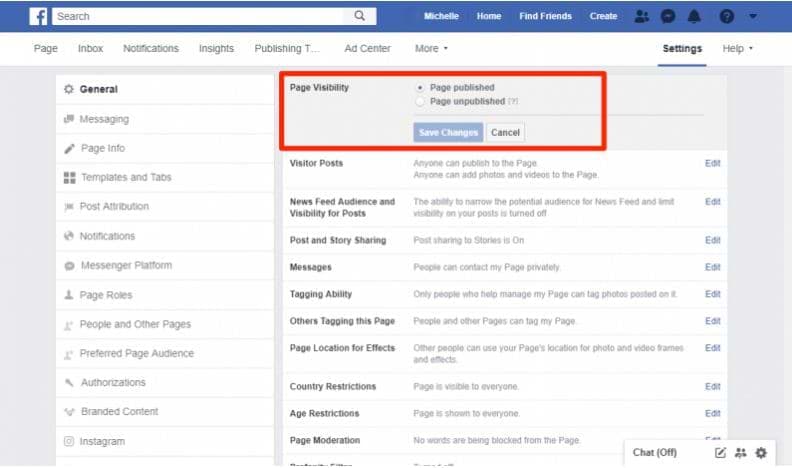Image resolution: width=792 pixels, height=468 pixels.
Task: Click the Page Info pencil icon
Action: pyautogui.click(x=69, y=148)
